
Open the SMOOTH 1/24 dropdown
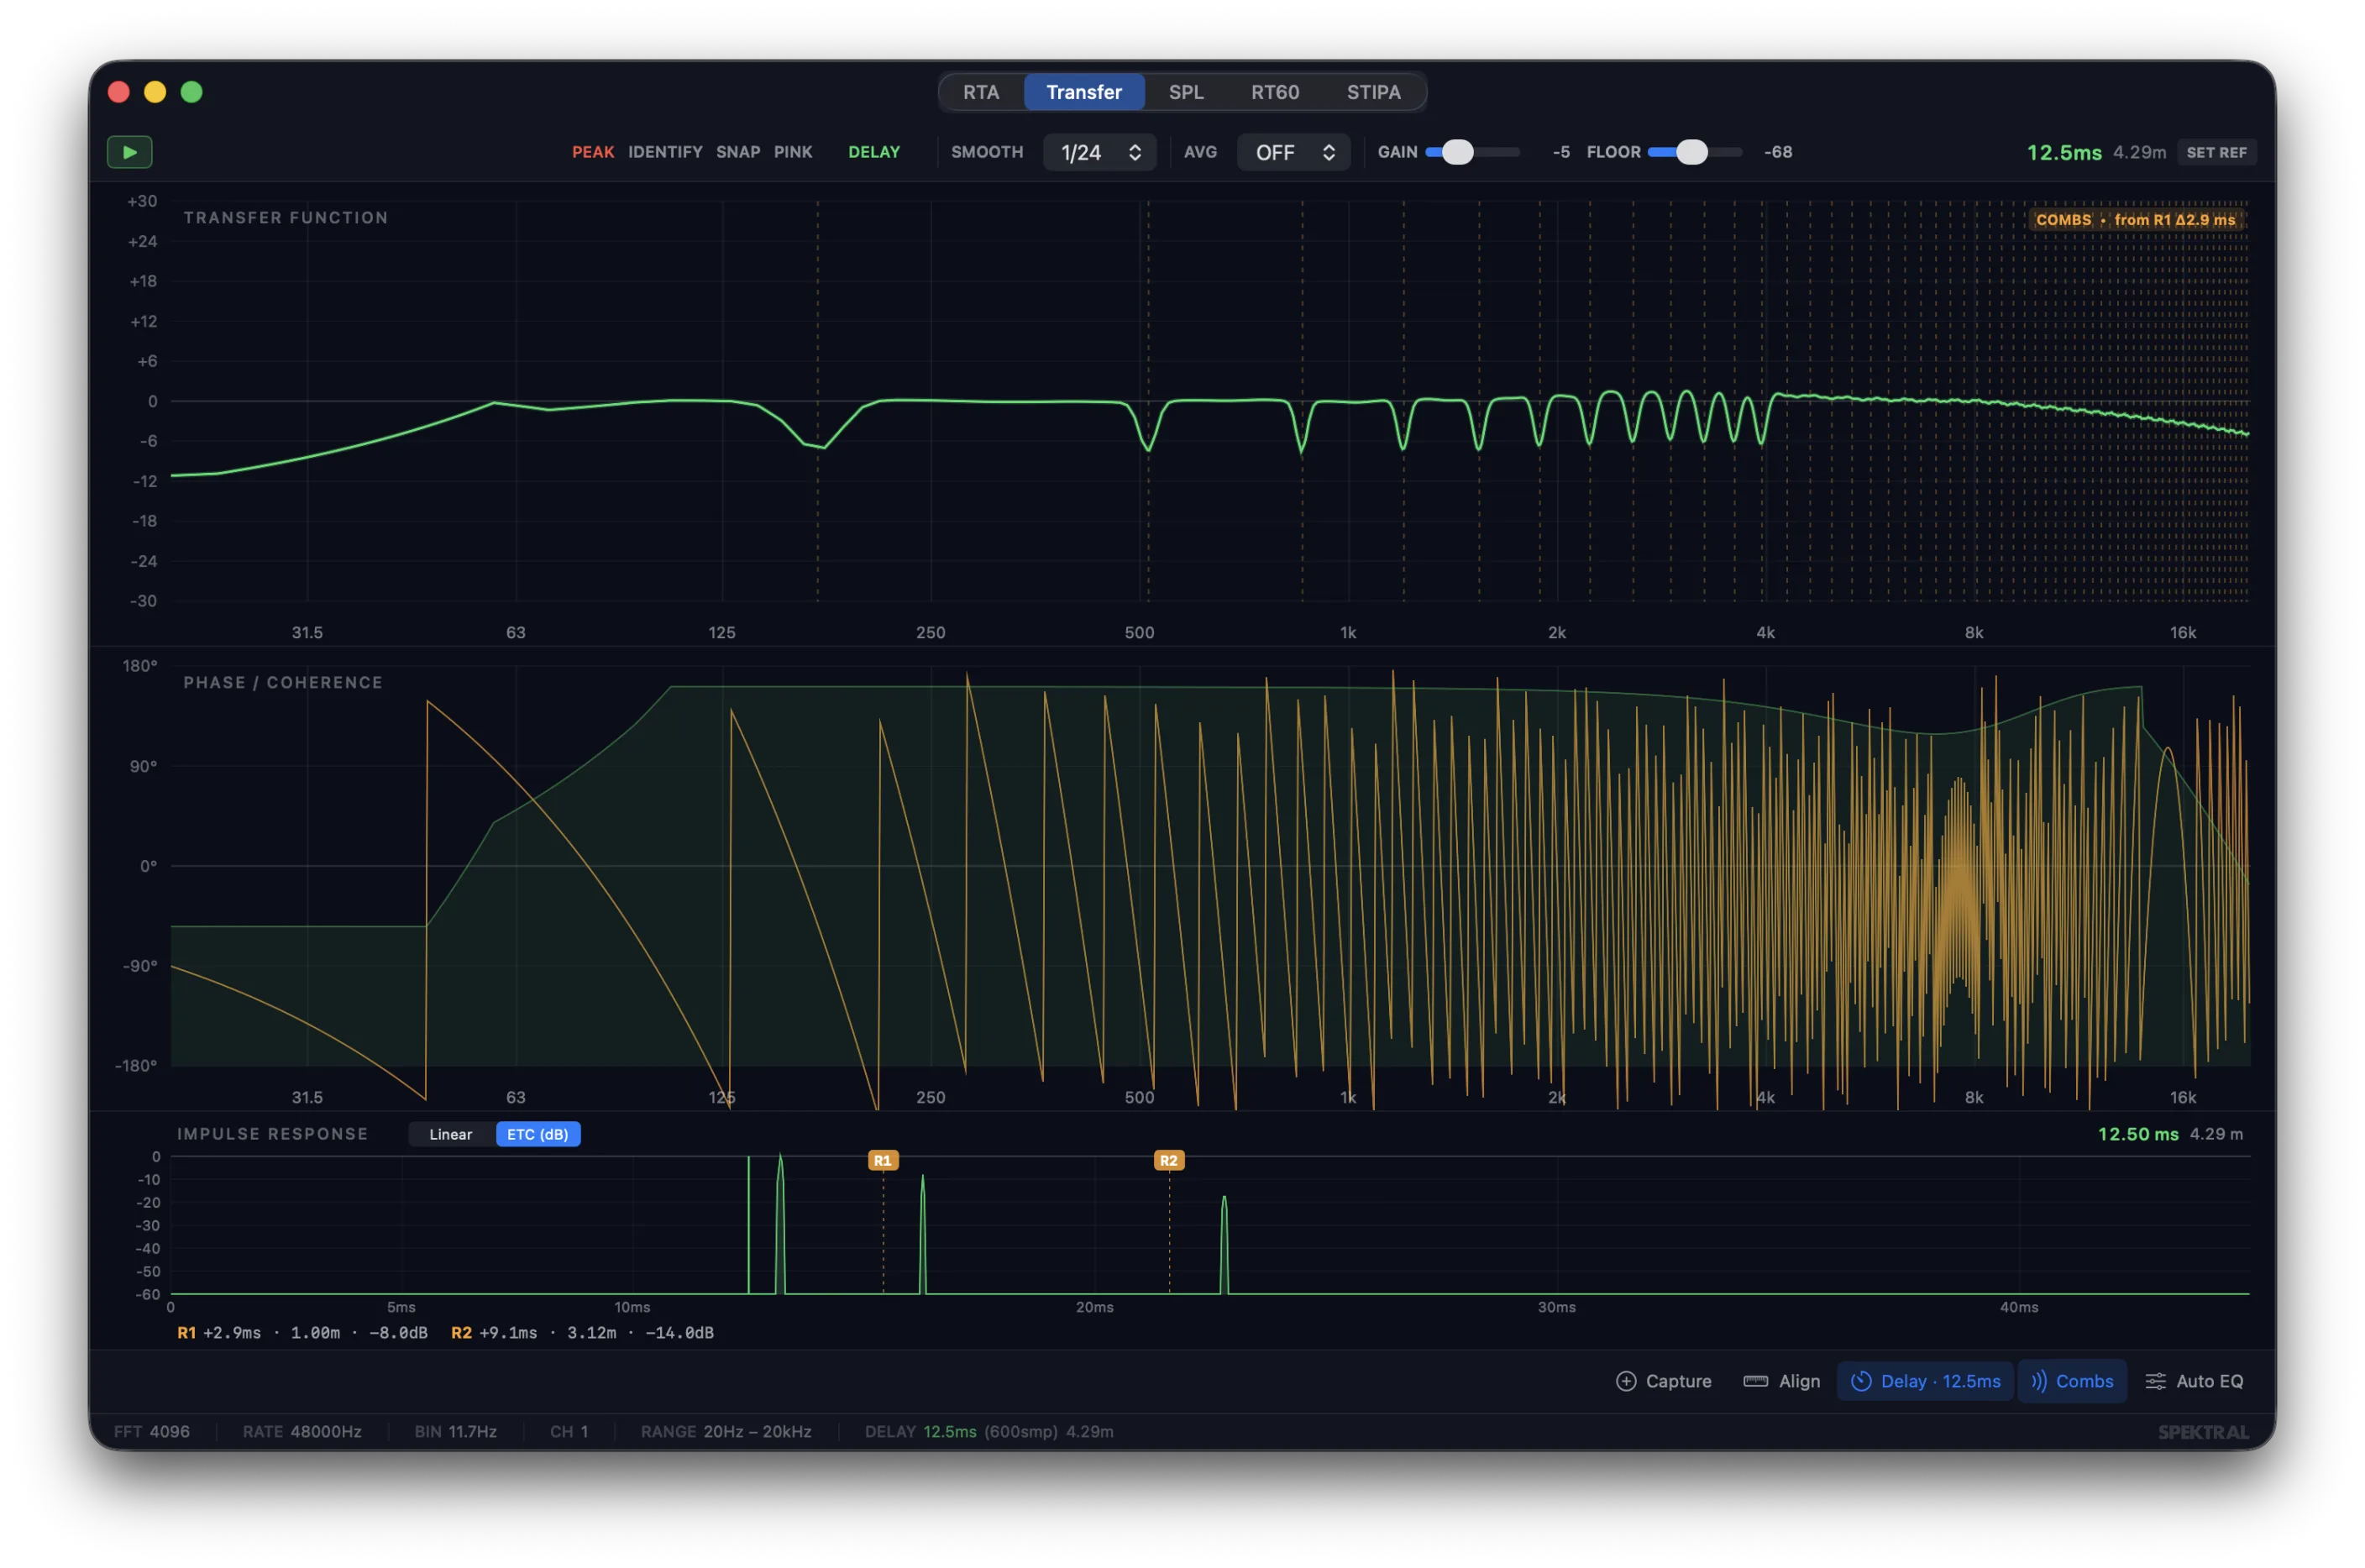coord(1100,152)
